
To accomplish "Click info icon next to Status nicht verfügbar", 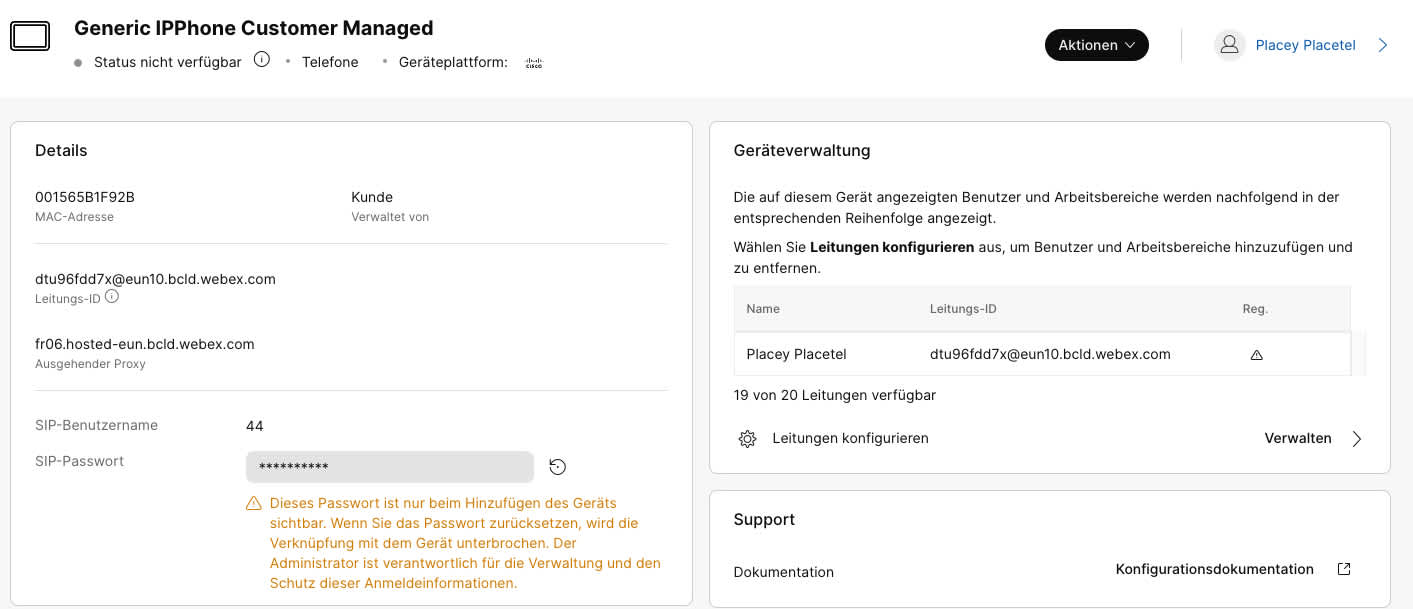I will click(x=262, y=60).
